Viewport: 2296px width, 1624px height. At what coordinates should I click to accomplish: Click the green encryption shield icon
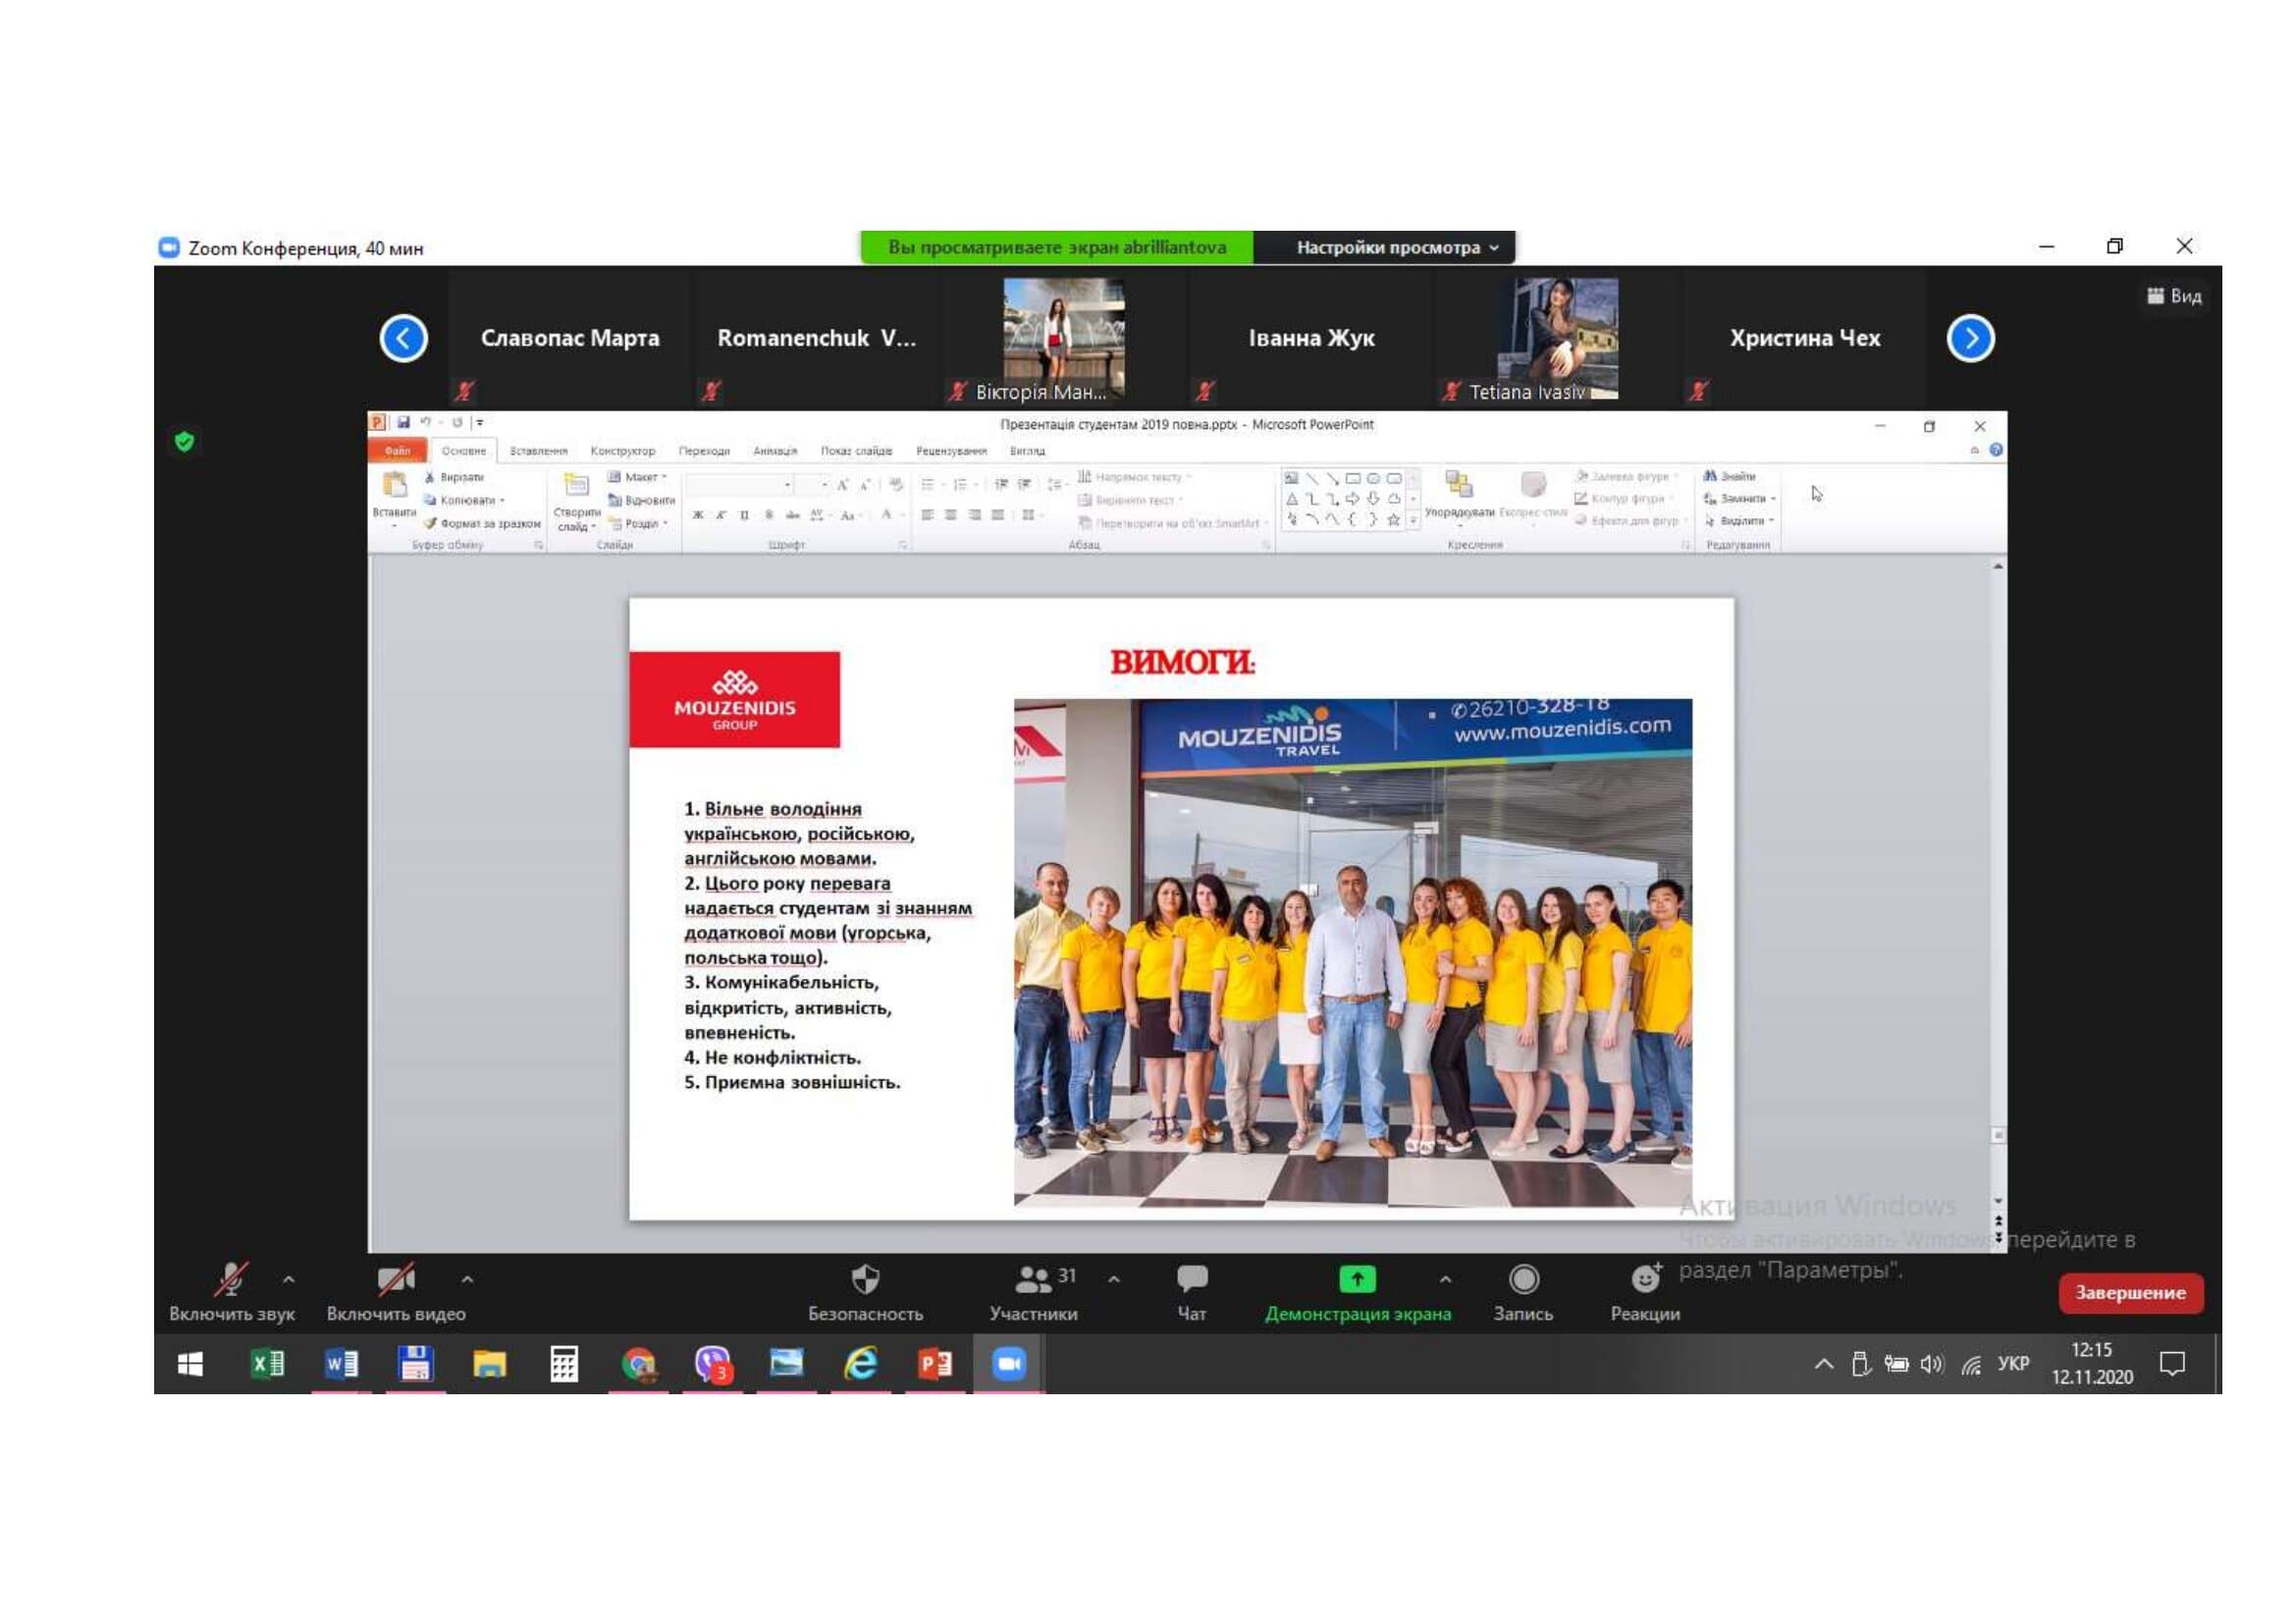pos(184,441)
